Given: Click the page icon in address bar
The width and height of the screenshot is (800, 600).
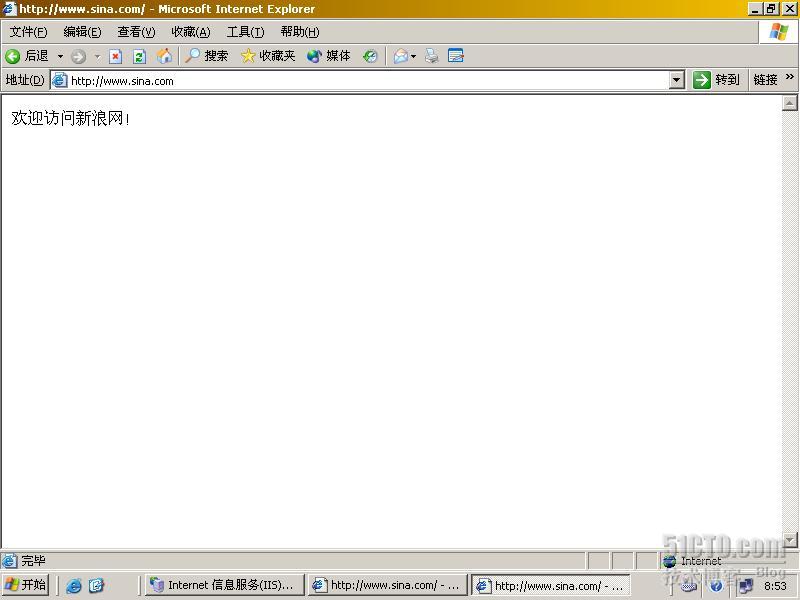Looking at the screenshot, I should tap(60, 81).
